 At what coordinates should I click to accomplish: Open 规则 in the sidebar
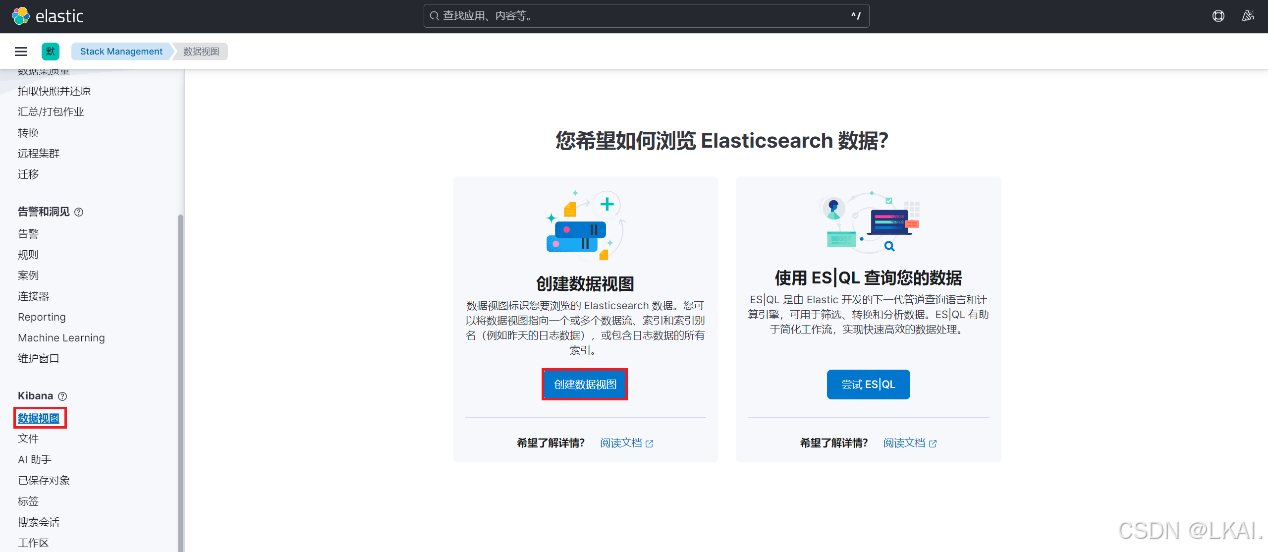point(28,254)
